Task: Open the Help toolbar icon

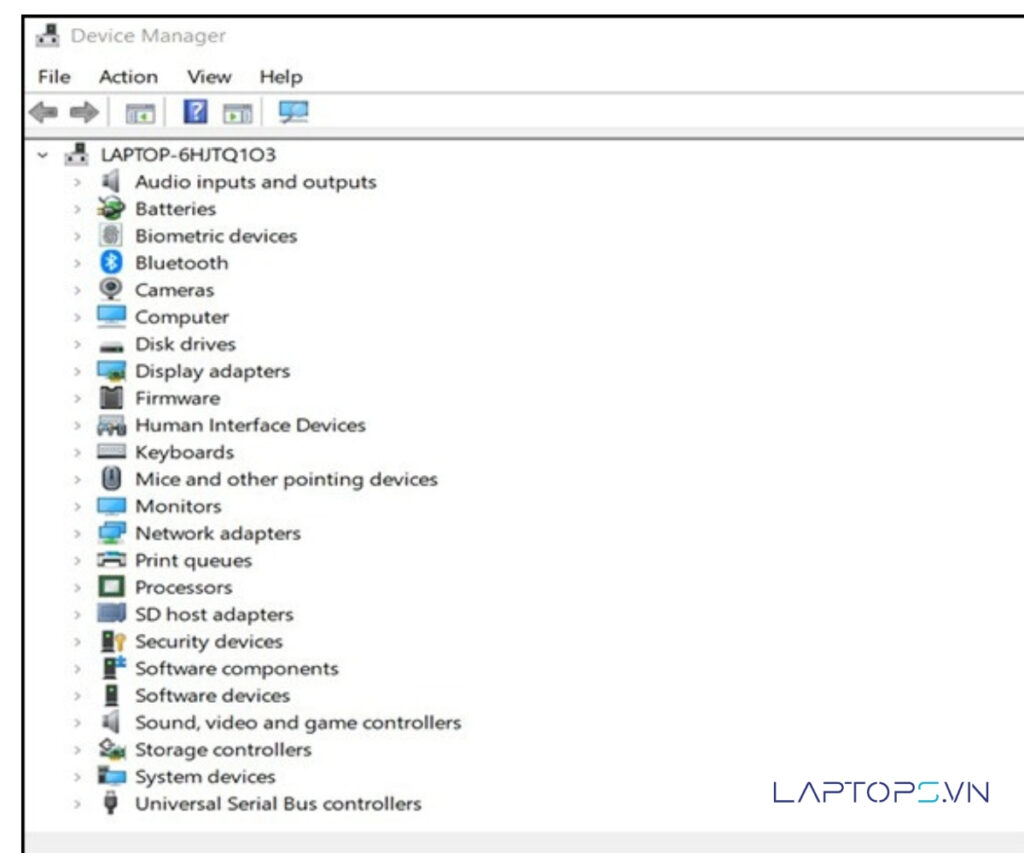Action: pyautogui.click(x=195, y=111)
